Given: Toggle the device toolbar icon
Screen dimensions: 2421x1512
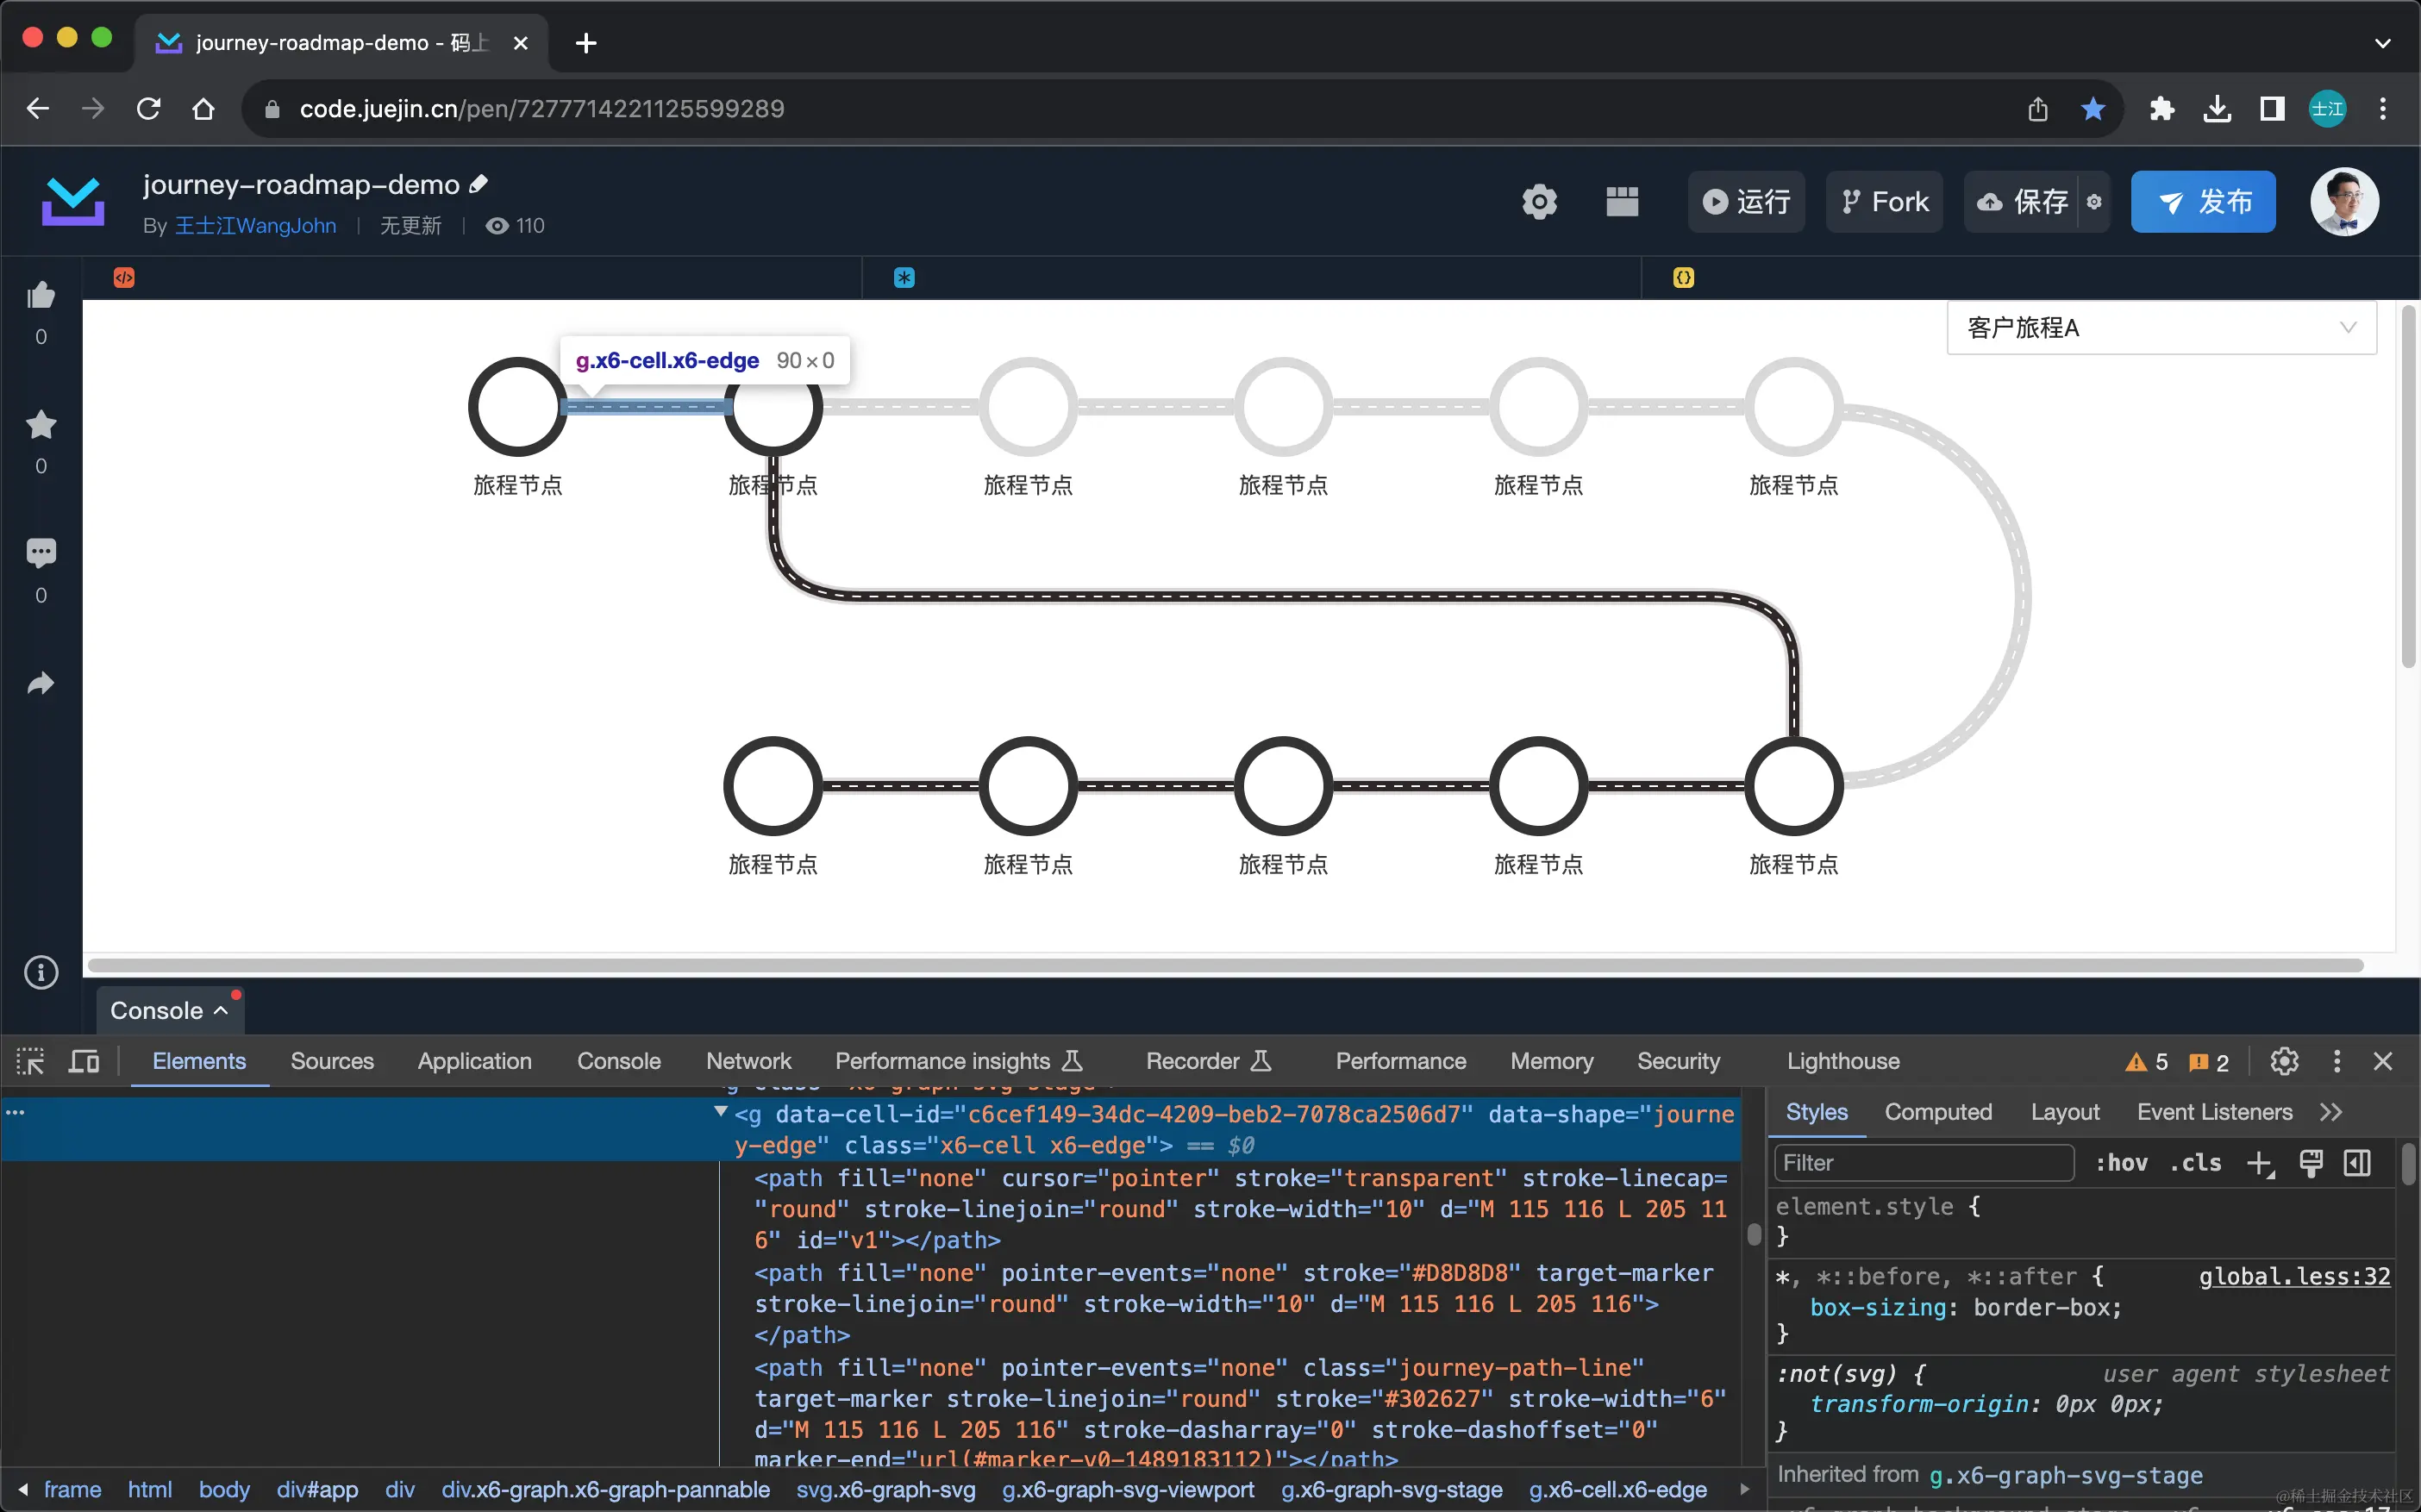Looking at the screenshot, I should (84, 1061).
